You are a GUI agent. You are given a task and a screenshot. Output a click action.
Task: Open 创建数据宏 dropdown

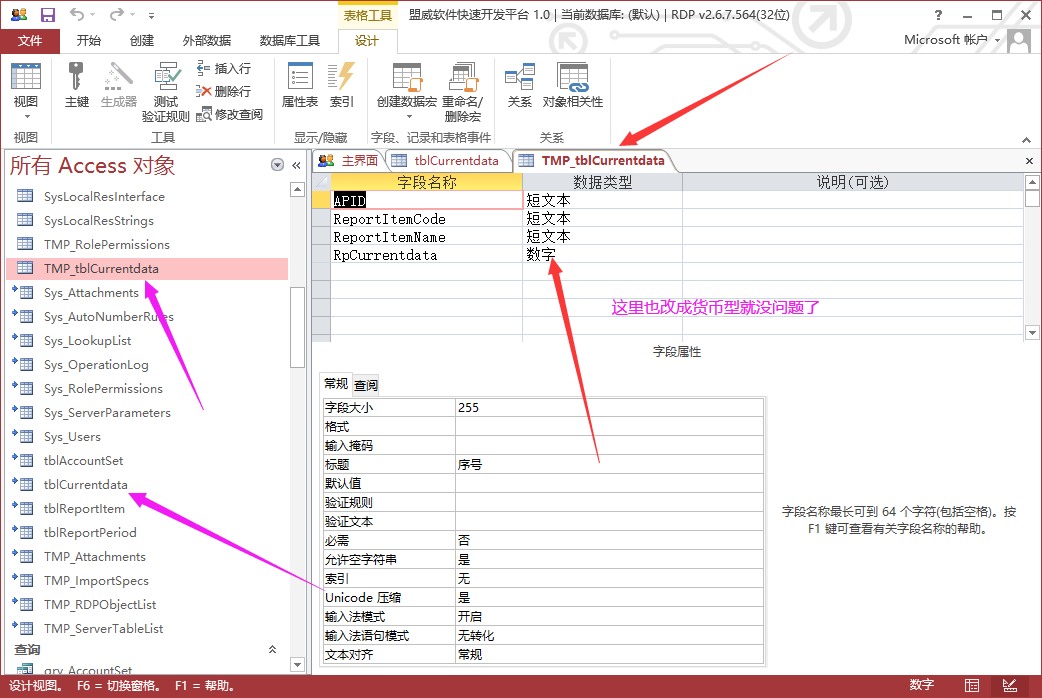point(407,92)
